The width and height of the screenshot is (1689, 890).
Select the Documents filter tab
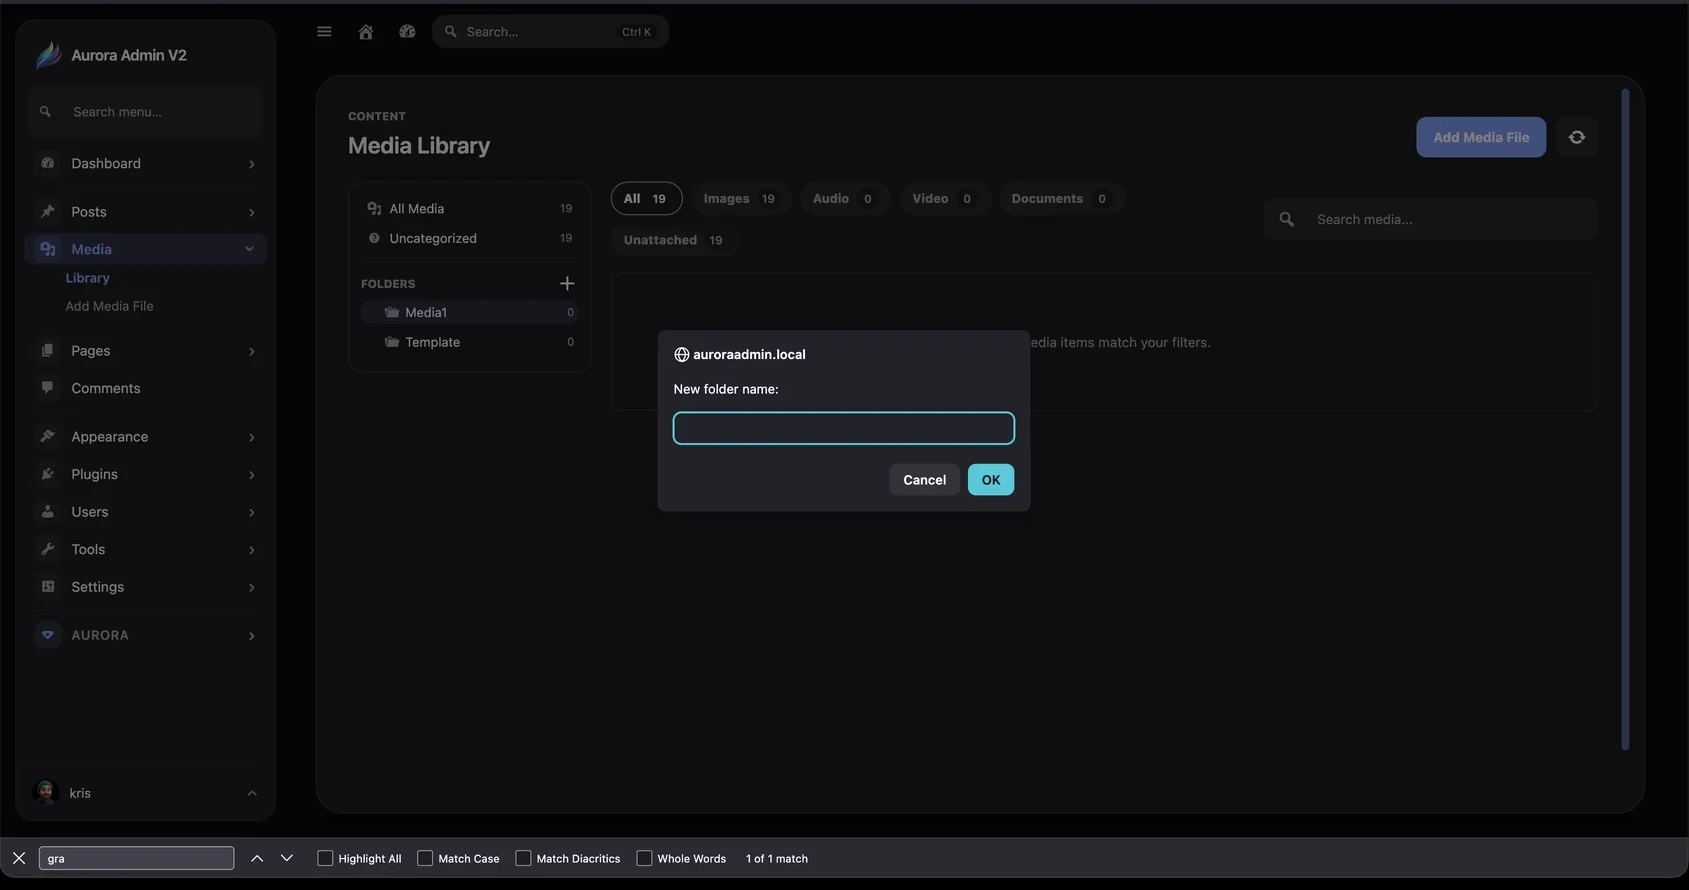pos(1060,198)
